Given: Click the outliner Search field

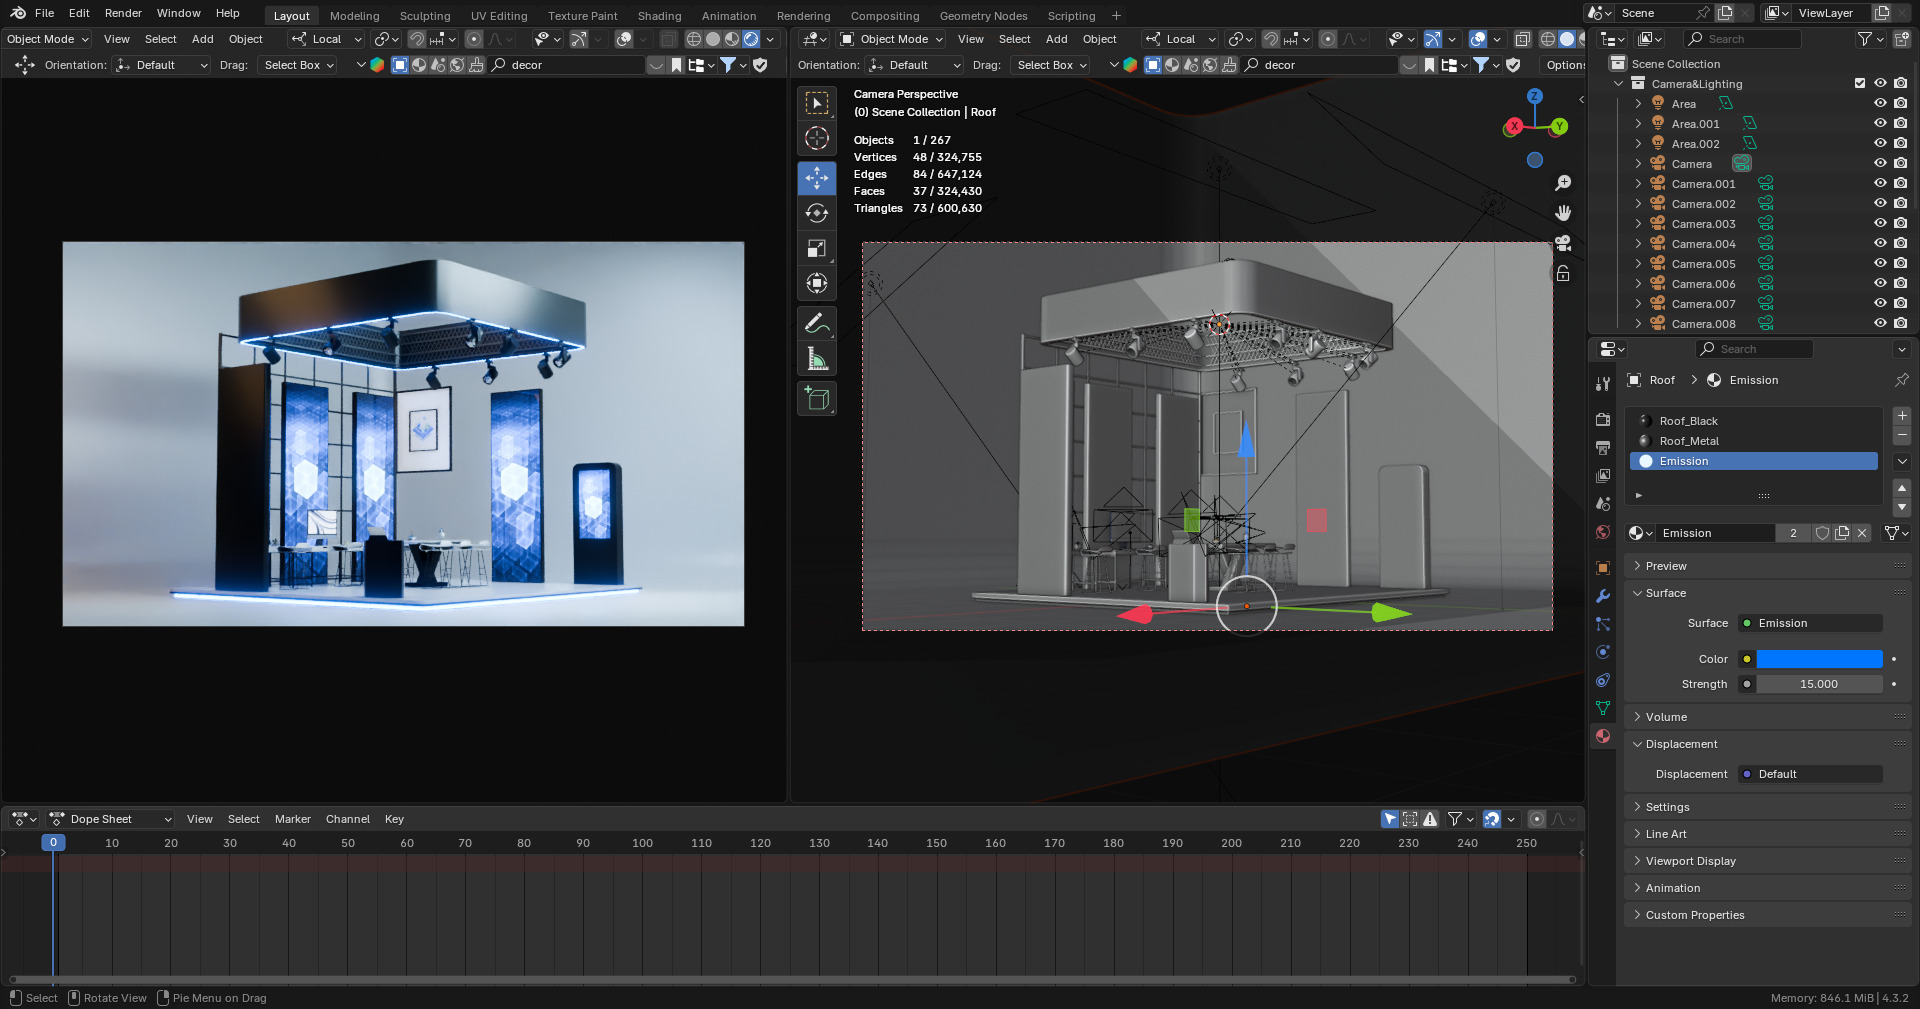Looking at the screenshot, I should click(x=1743, y=39).
